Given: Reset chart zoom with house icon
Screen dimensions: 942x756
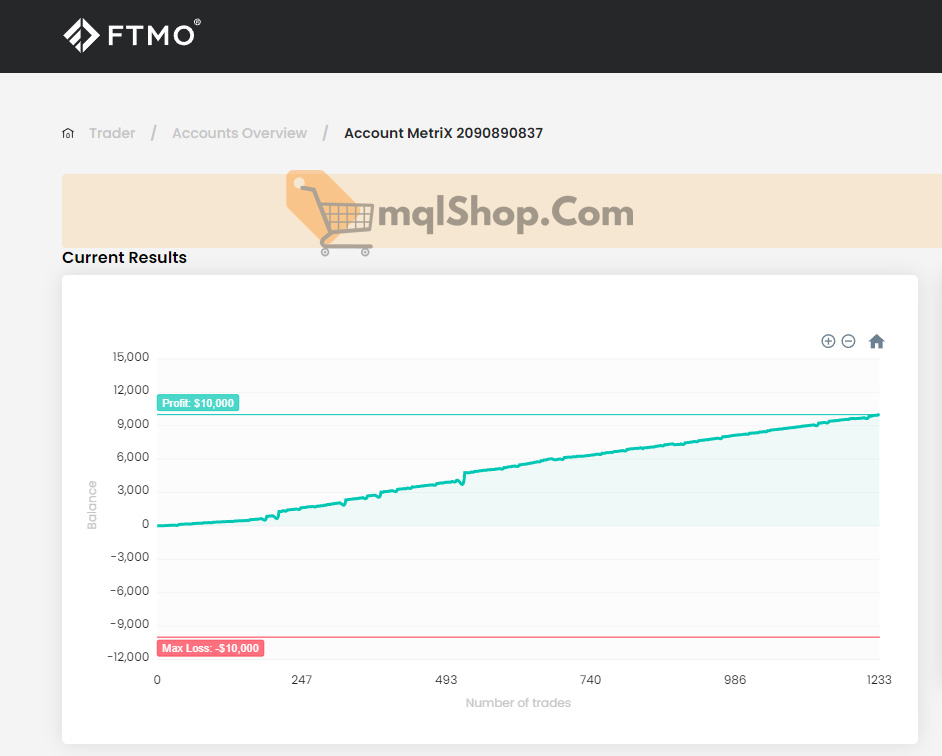Looking at the screenshot, I should click(x=876, y=341).
